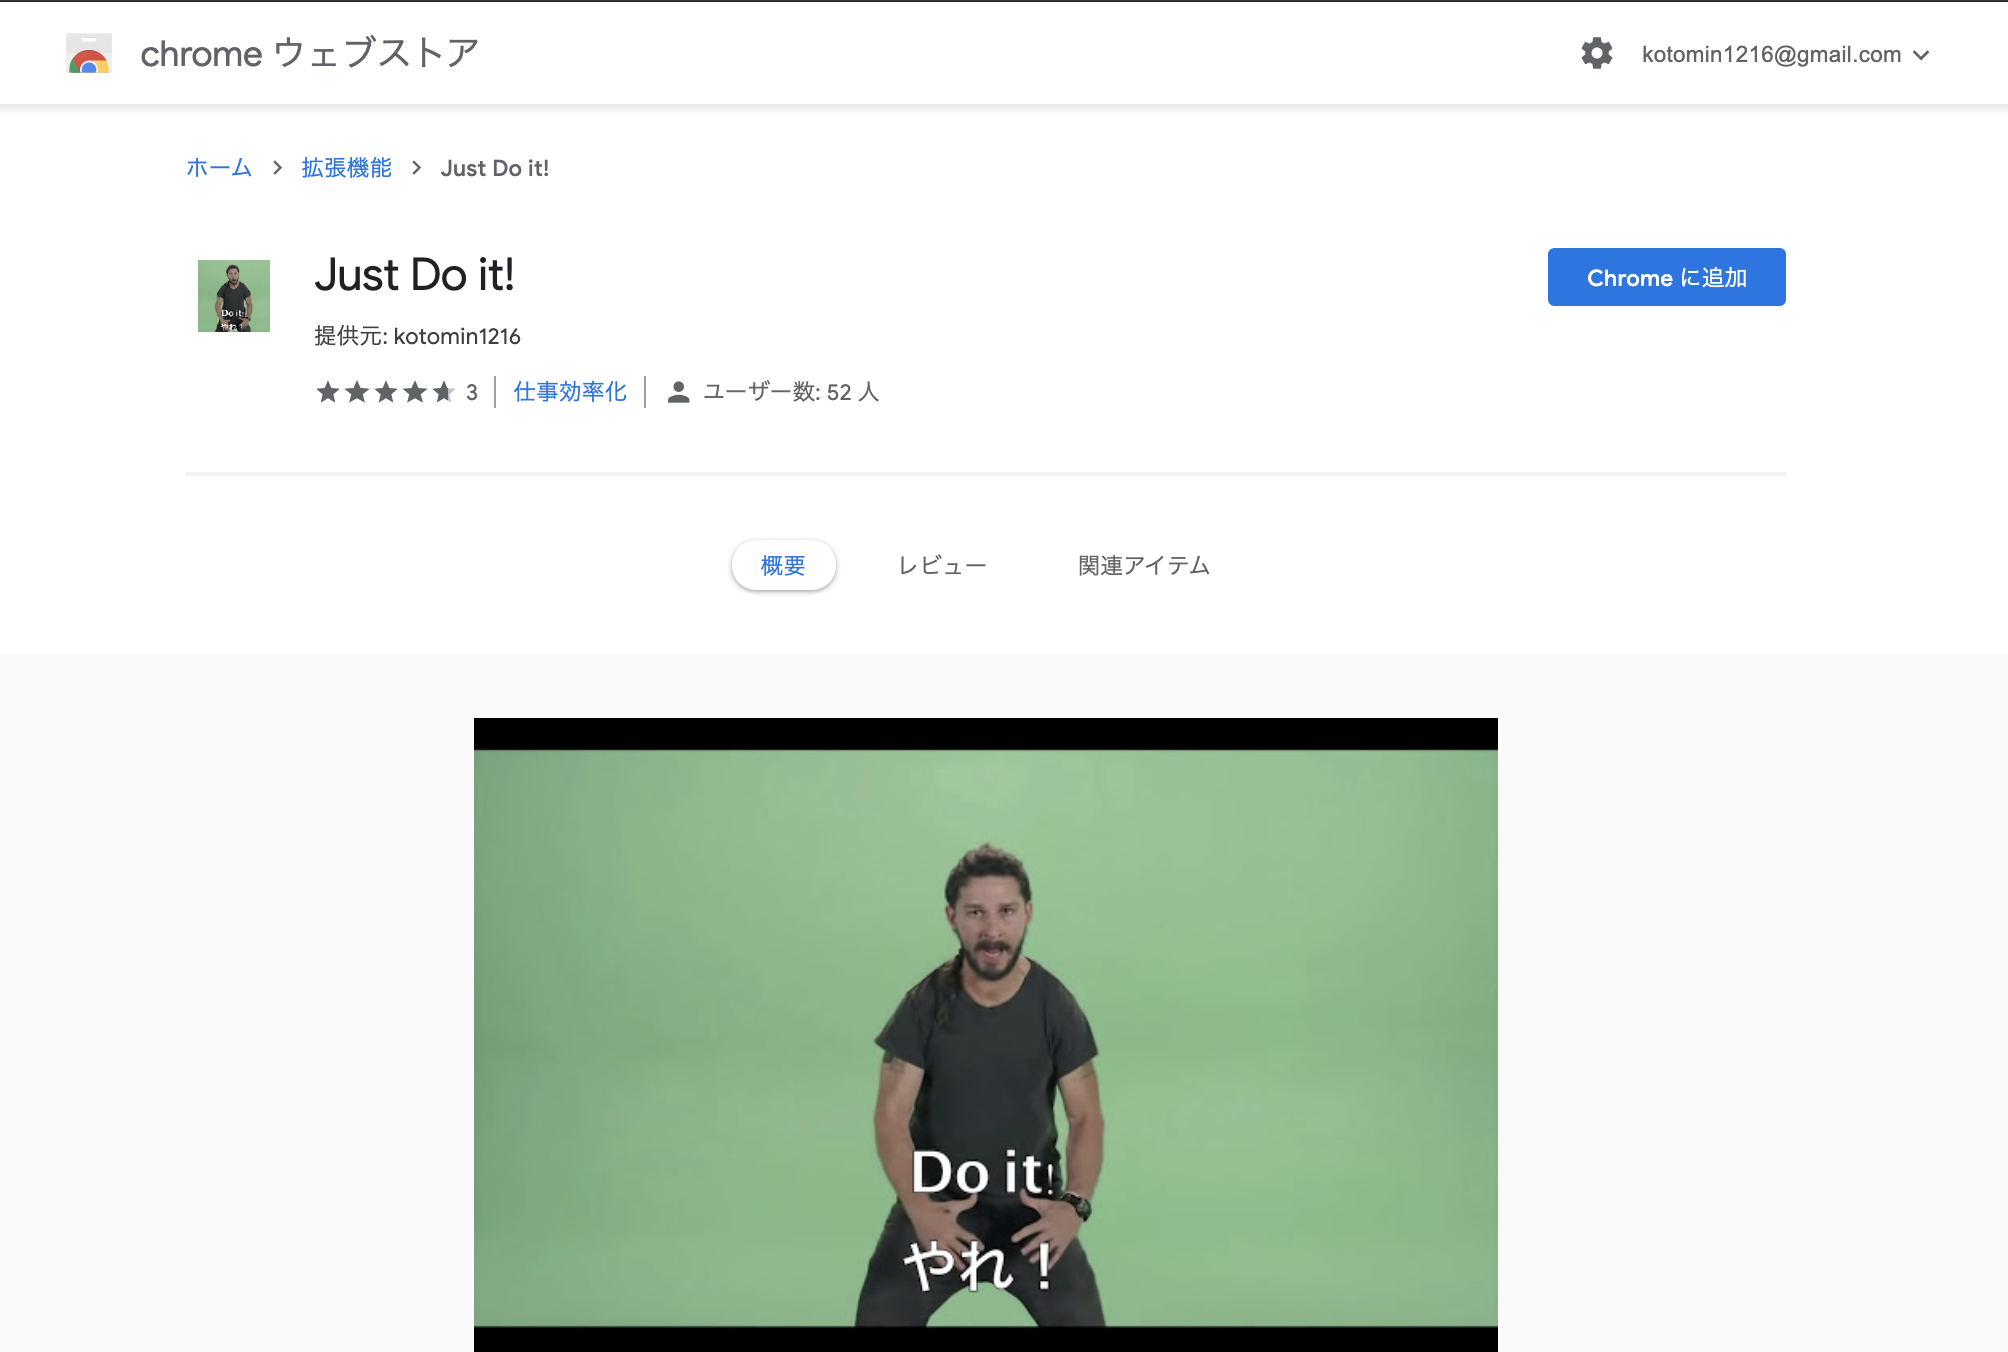Click the chrome ウェブストア title text
Image resolution: width=2008 pixels, height=1352 pixels.
coord(309,54)
